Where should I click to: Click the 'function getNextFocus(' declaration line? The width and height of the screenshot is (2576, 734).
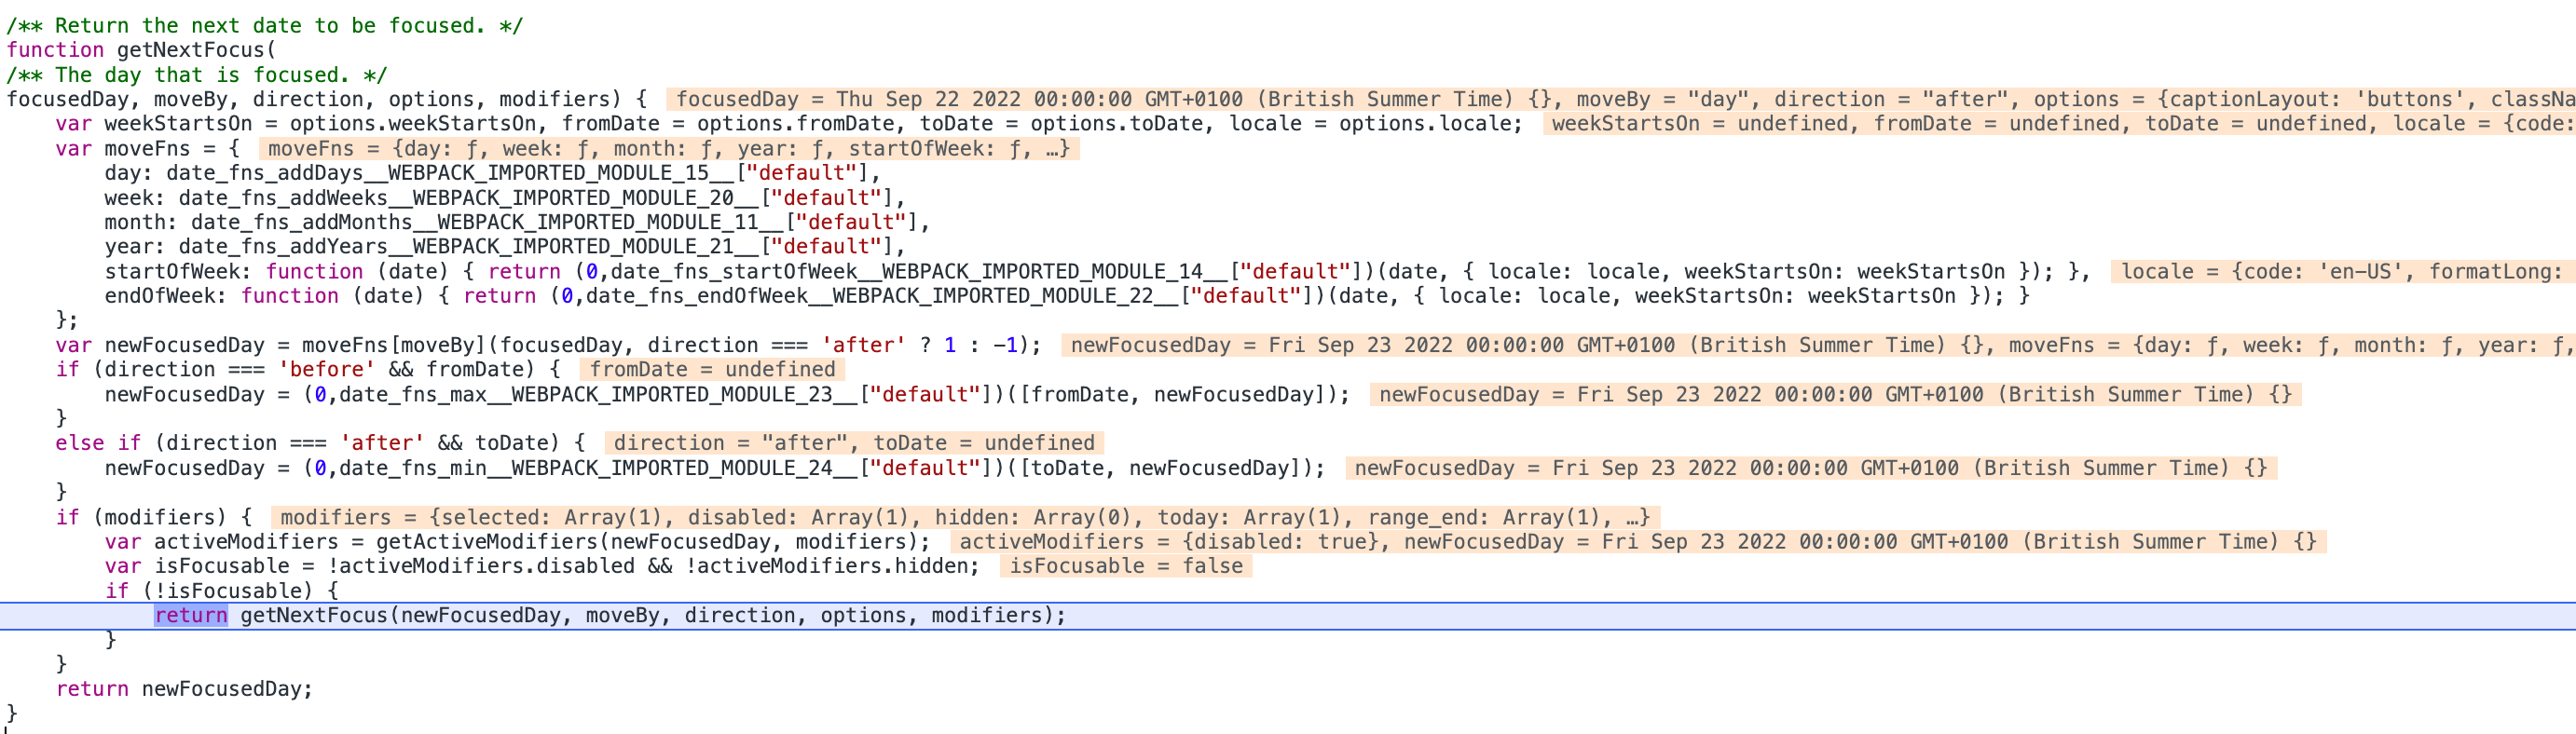(141, 50)
